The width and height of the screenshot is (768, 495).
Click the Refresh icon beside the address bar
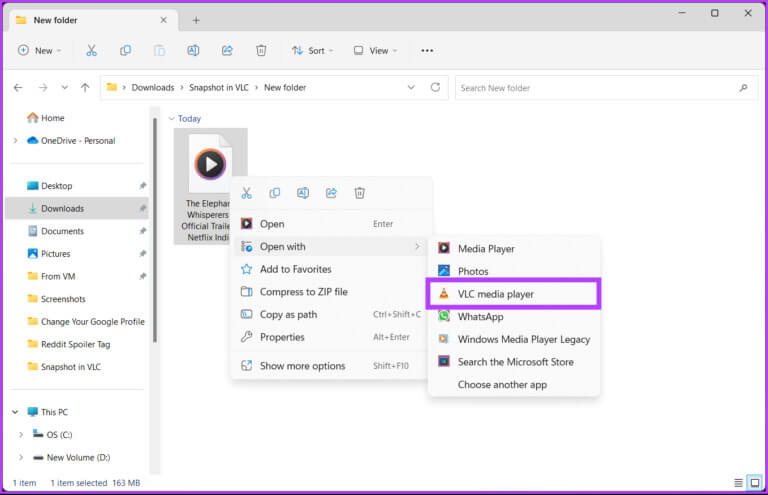click(436, 88)
